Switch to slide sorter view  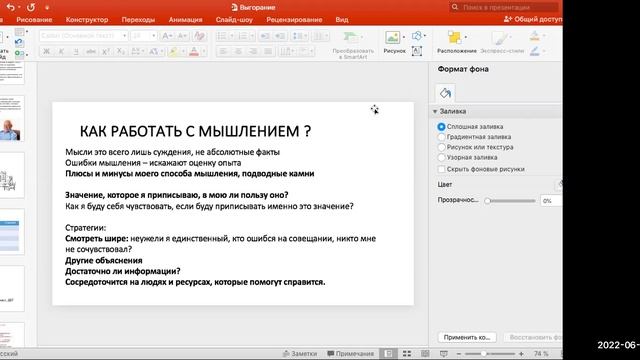click(407, 353)
